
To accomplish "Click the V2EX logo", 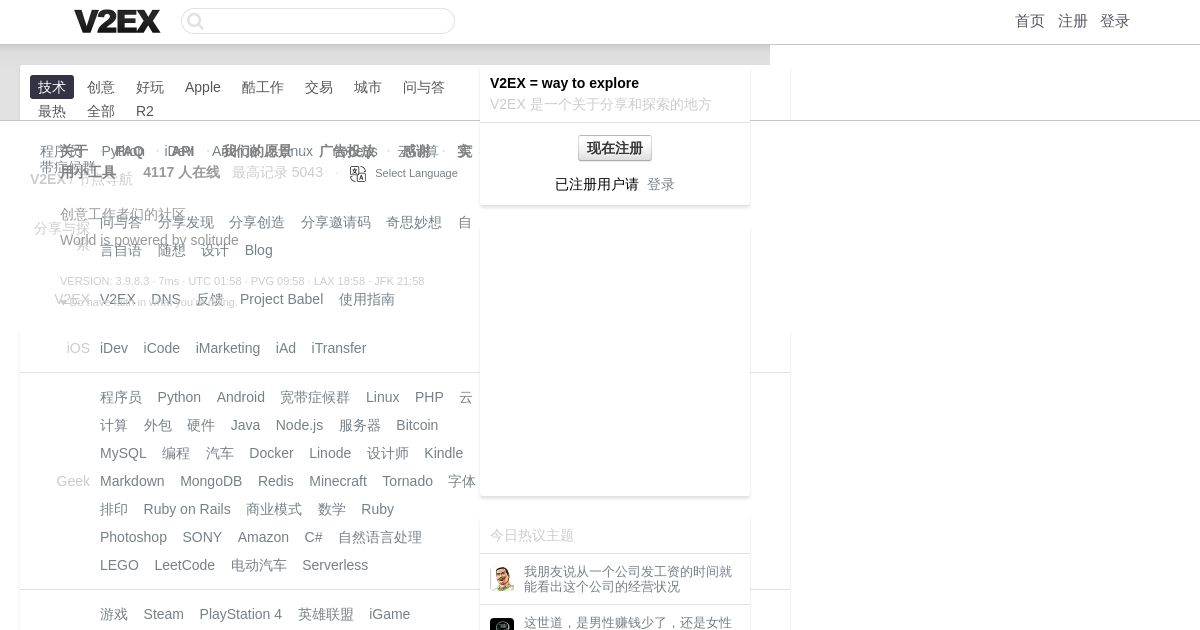I will tap(117, 21).
